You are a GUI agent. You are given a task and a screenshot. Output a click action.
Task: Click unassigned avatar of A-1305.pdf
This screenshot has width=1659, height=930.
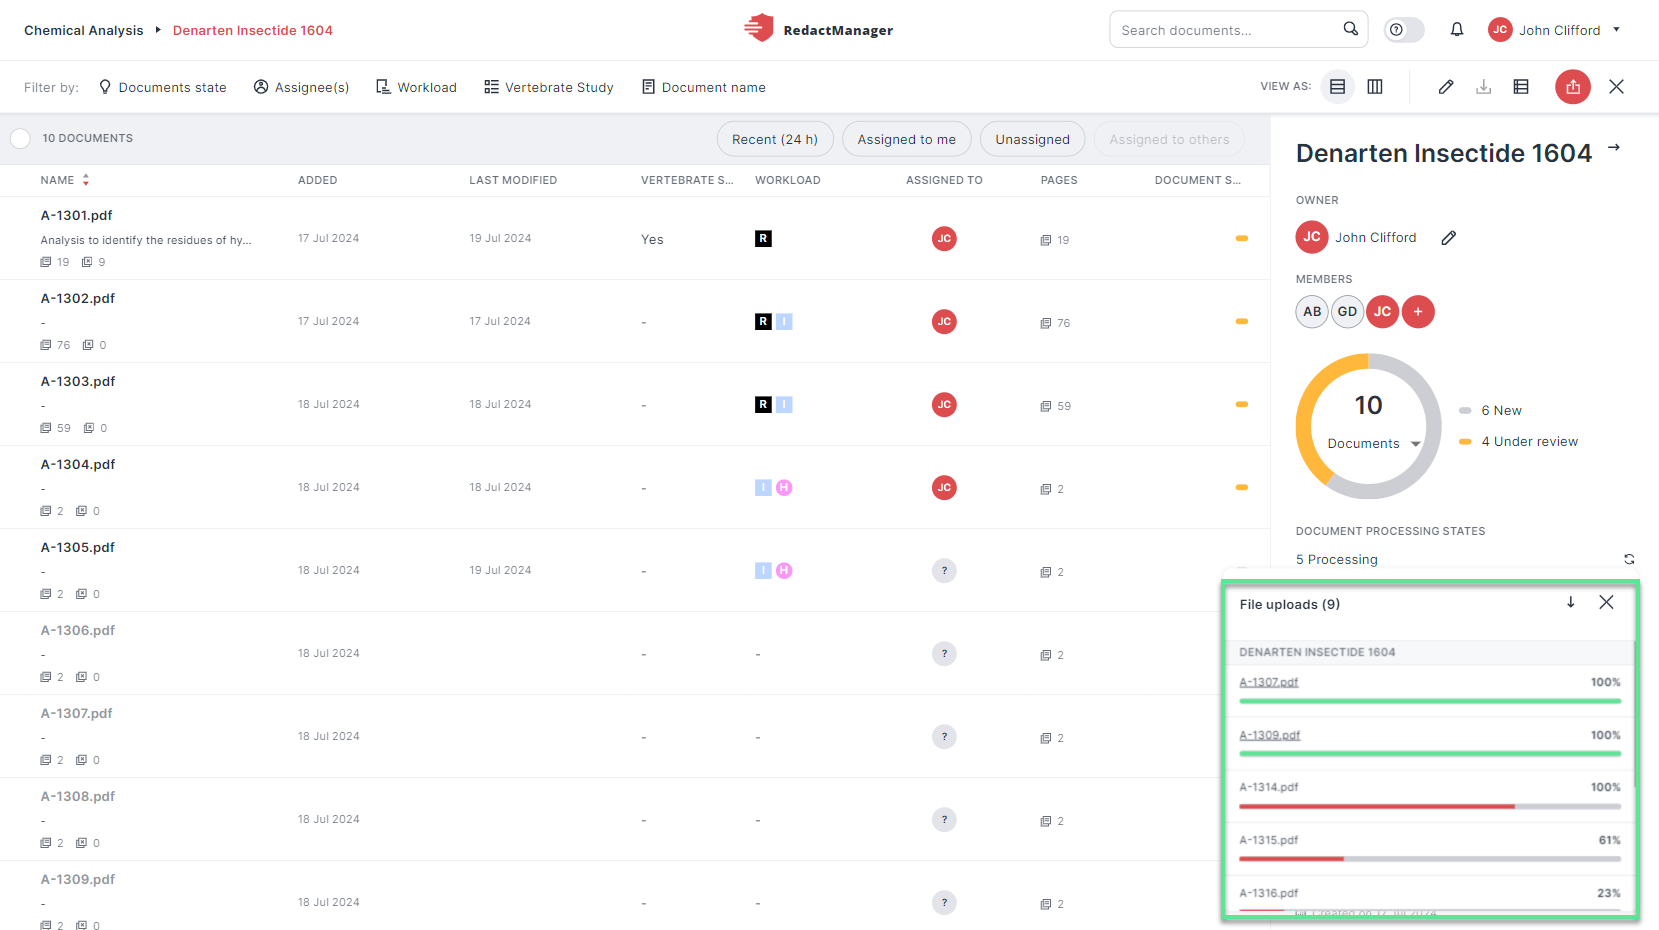click(944, 570)
